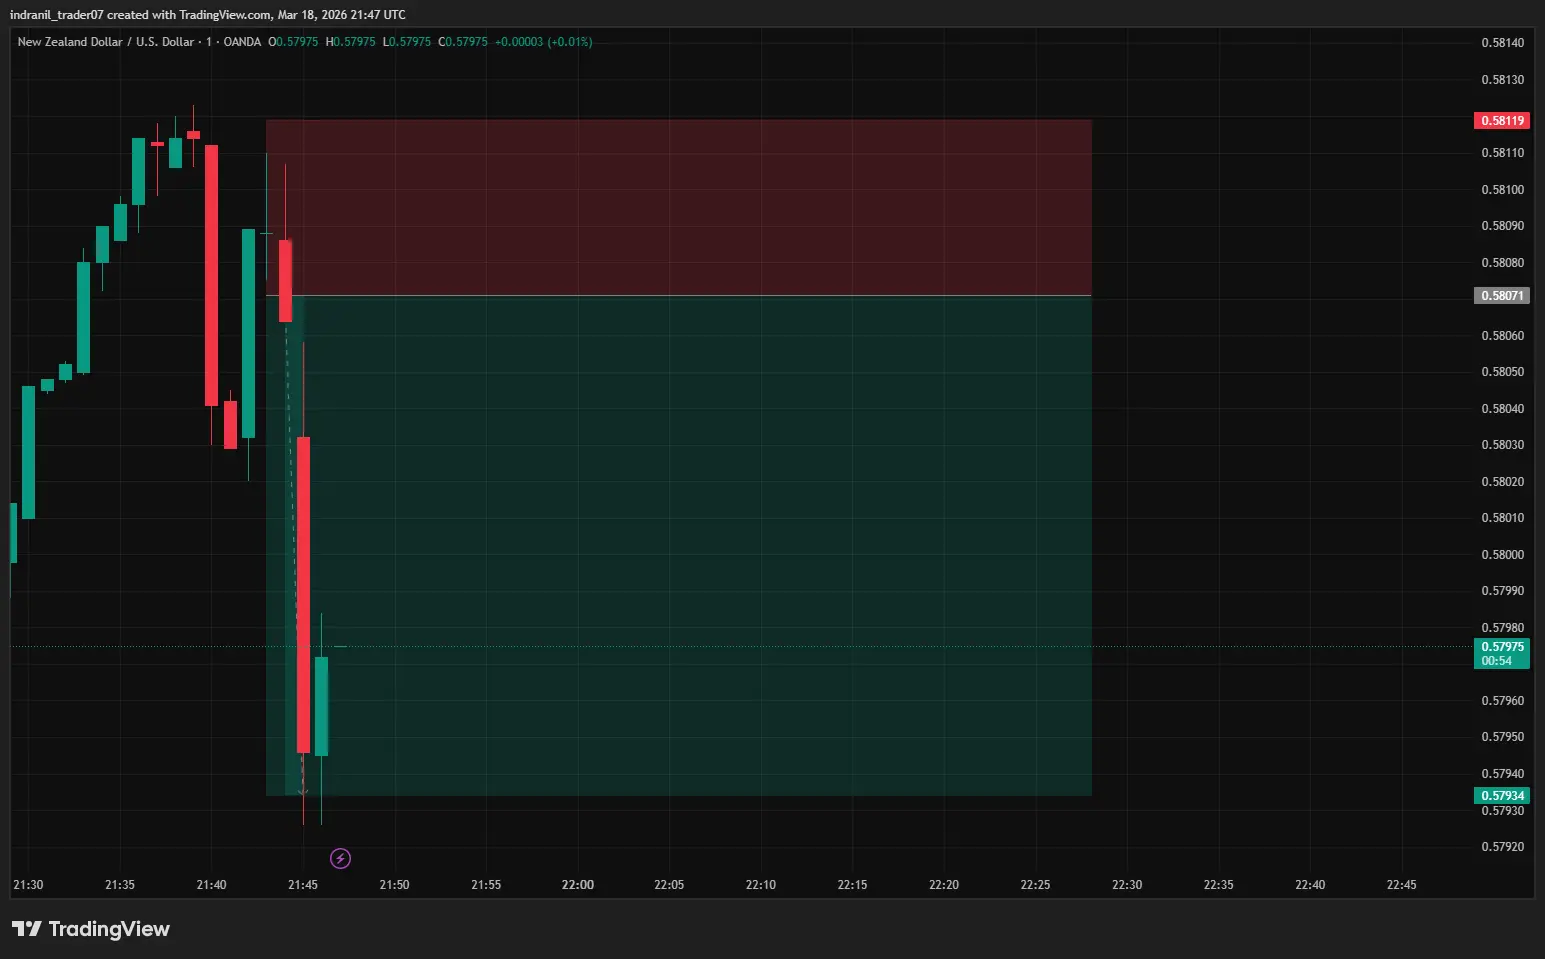Click the gray 0.58071 entry price tag
This screenshot has height=959, width=1545.
[1502, 296]
